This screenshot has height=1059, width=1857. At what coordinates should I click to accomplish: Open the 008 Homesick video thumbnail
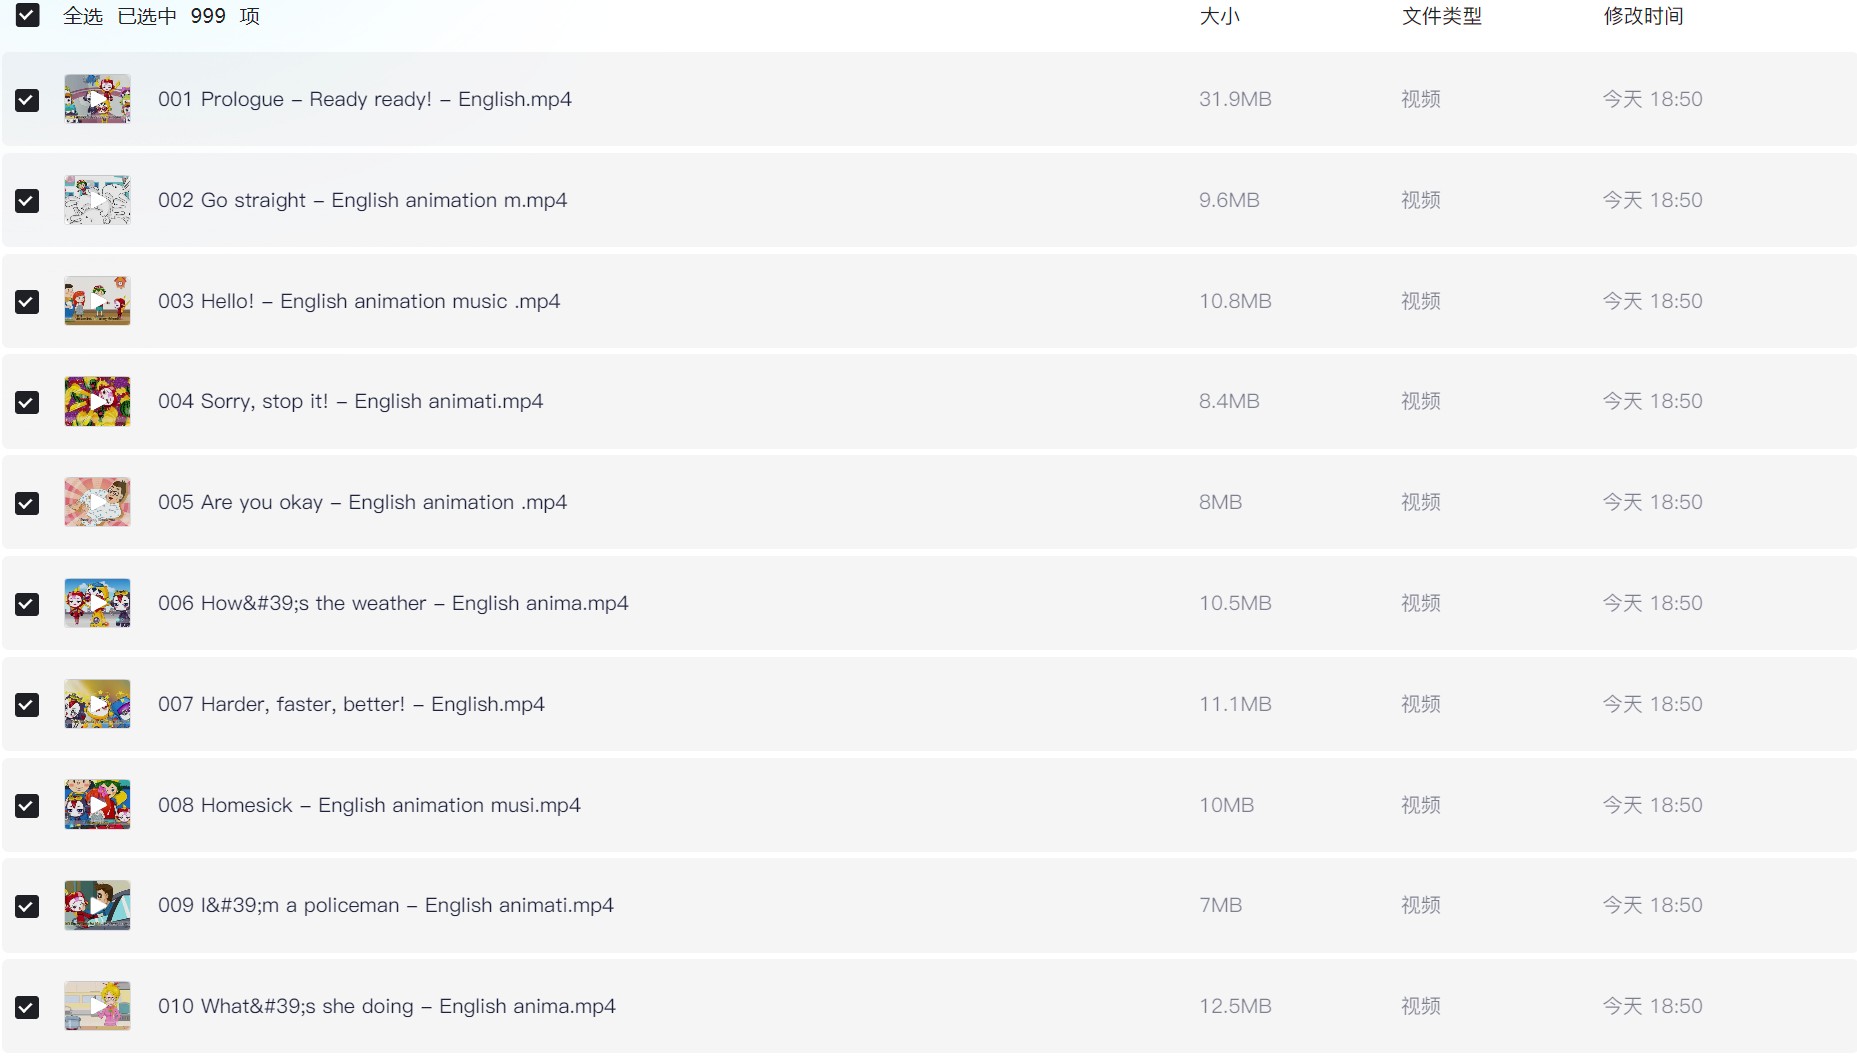point(97,805)
